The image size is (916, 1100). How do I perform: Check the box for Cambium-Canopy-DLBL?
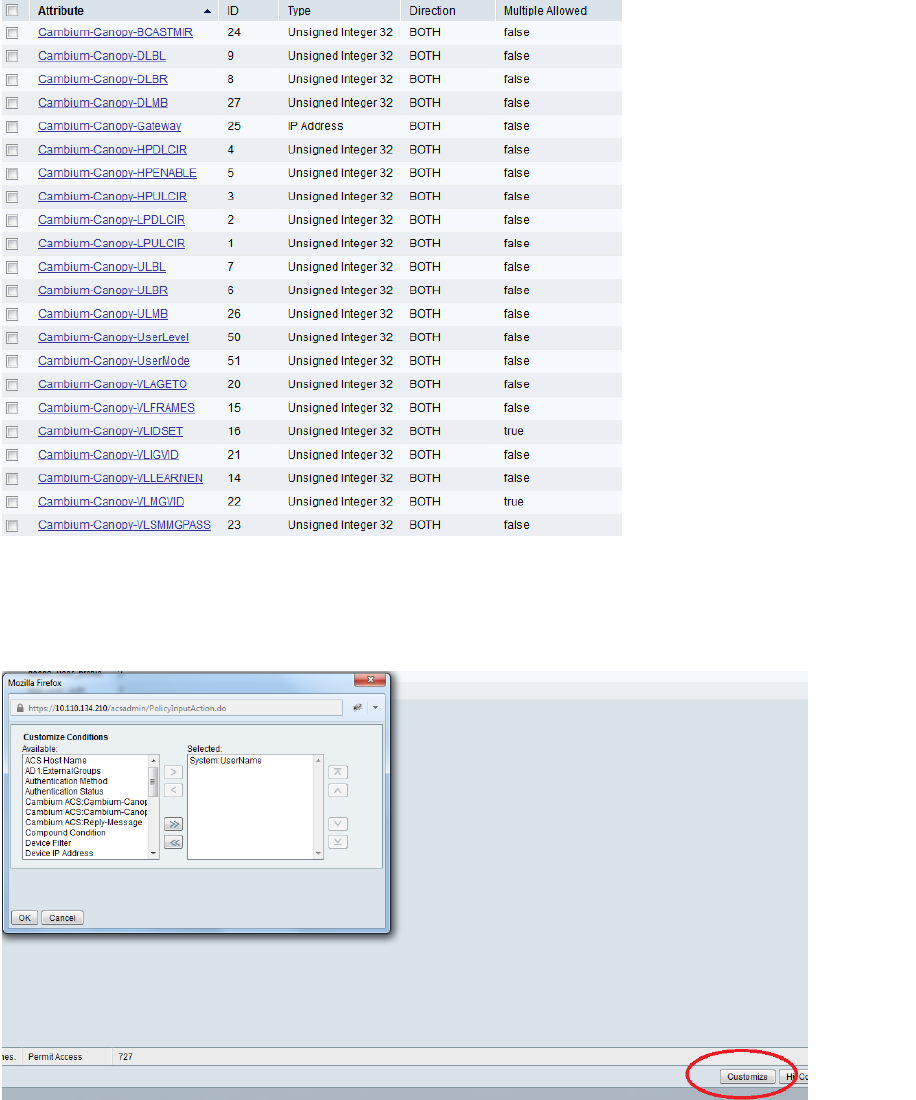pyautogui.click(x=12, y=56)
